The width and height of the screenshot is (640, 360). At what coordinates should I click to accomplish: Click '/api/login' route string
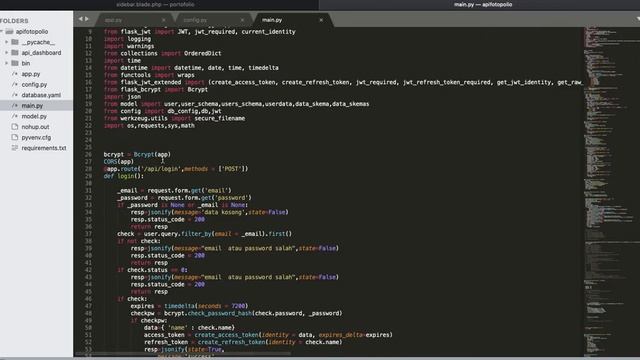click(x=160, y=169)
